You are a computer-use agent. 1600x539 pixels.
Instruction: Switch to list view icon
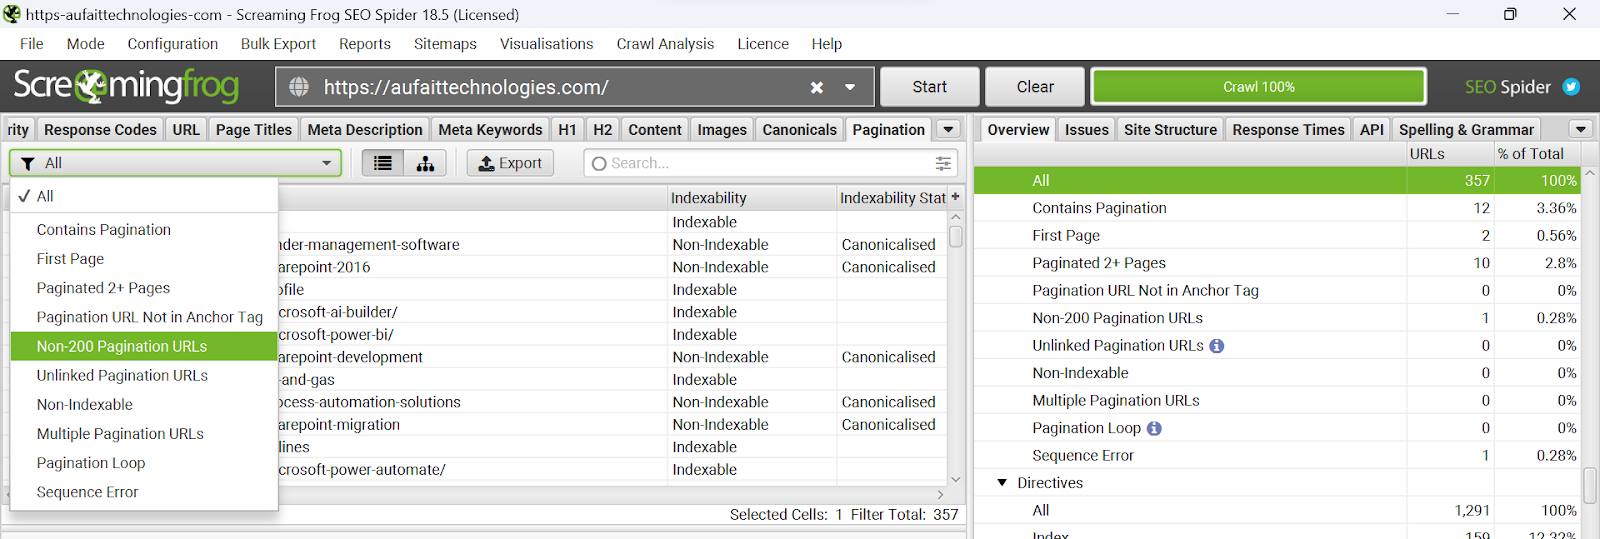pos(383,163)
